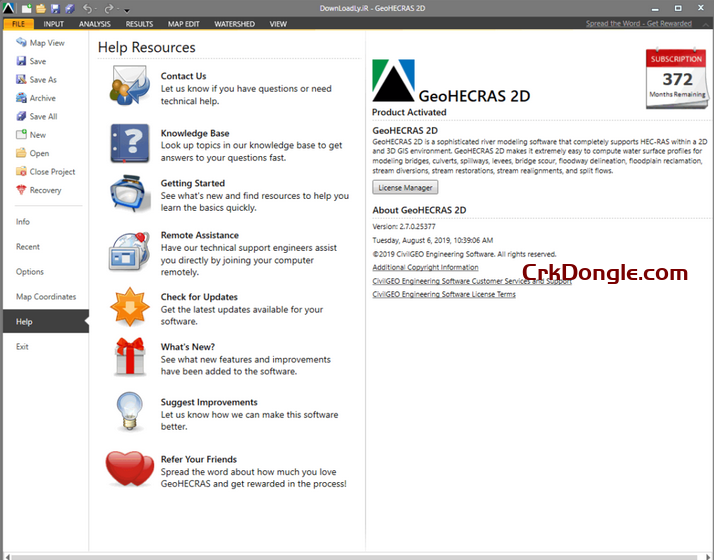The height and width of the screenshot is (560, 714).
Task: Open the Suggest Improvements heading link
Action: [x=209, y=402]
